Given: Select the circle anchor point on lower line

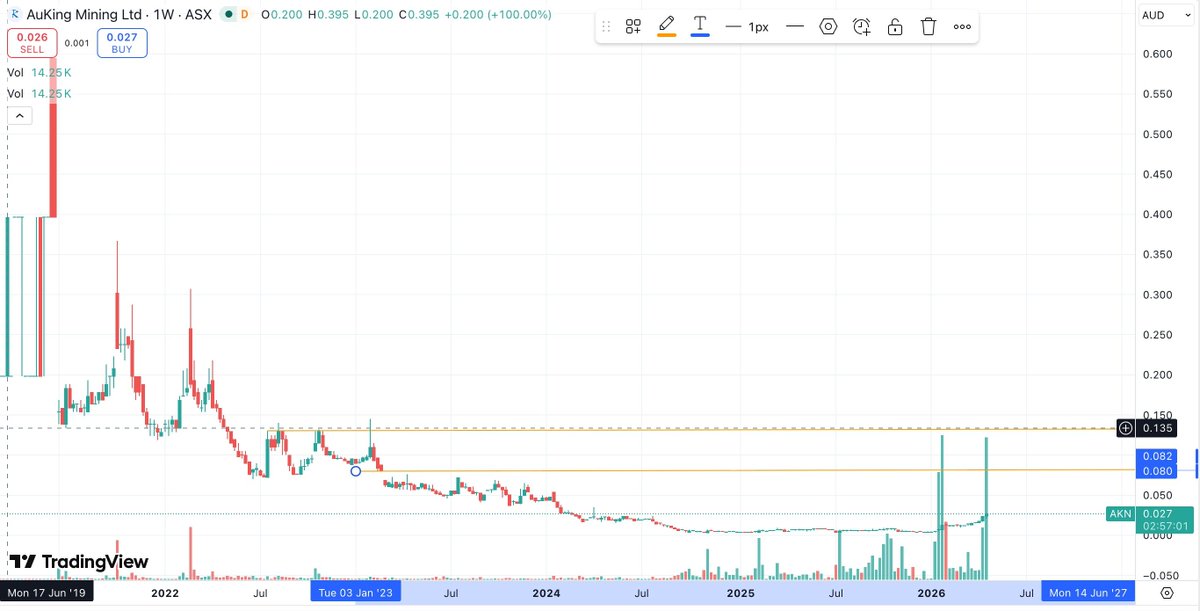Looking at the screenshot, I should [355, 471].
